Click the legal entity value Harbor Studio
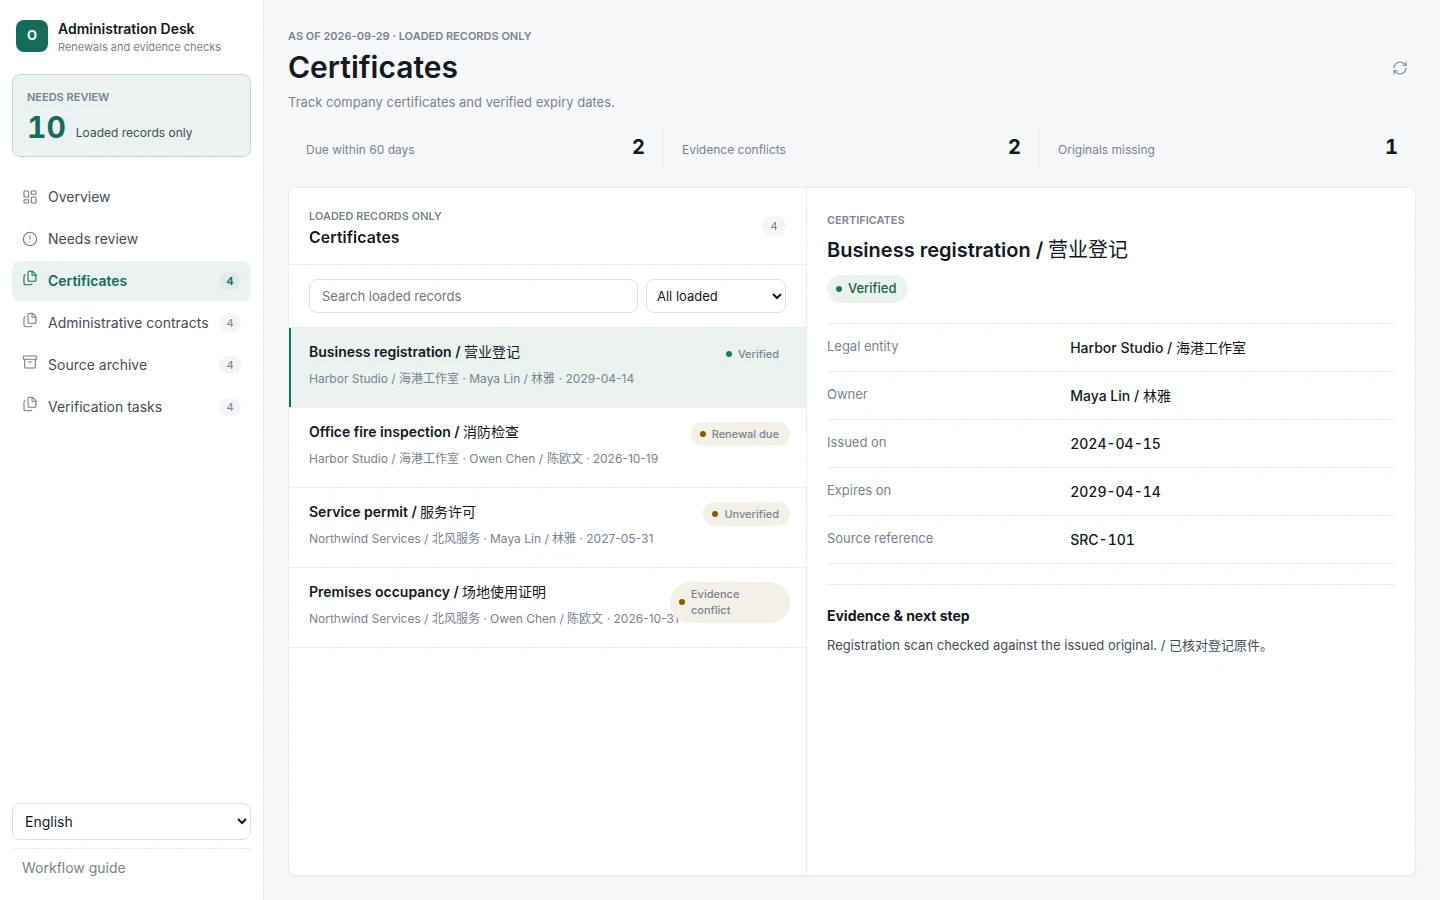This screenshot has height=900, width=1440. 1158,348
